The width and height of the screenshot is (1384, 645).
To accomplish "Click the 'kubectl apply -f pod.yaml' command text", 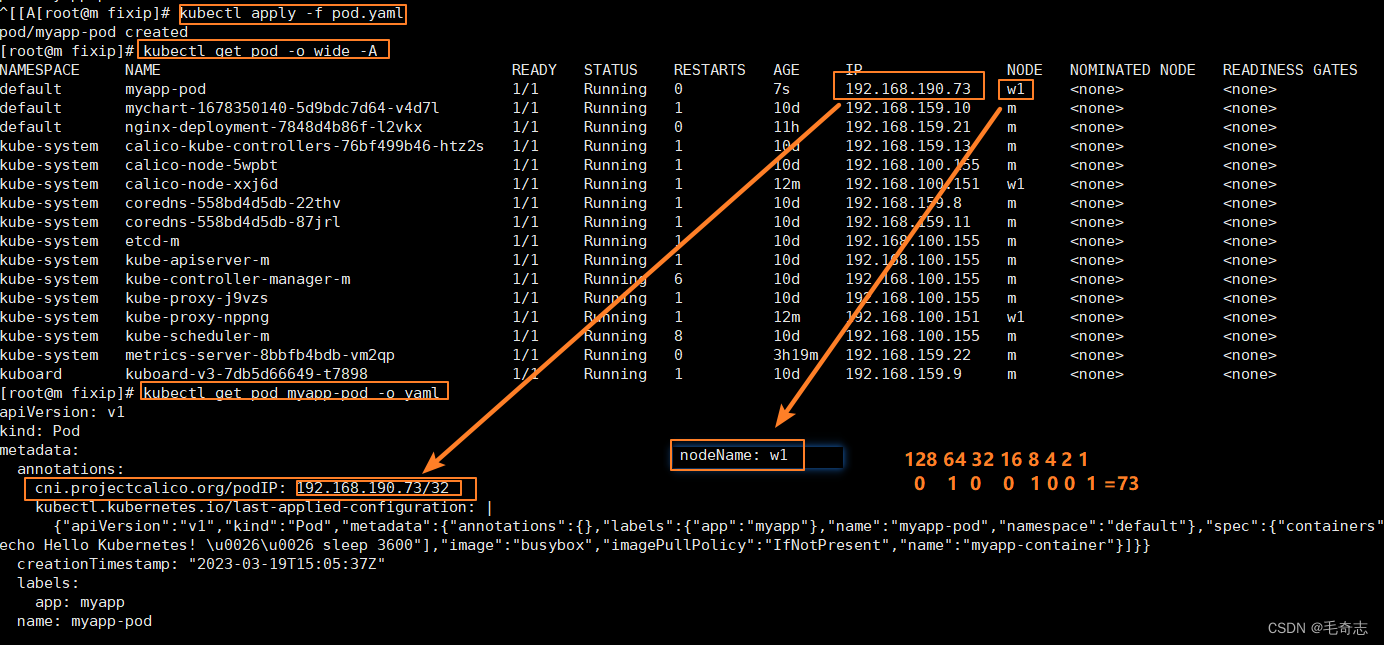I will click(293, 14).
